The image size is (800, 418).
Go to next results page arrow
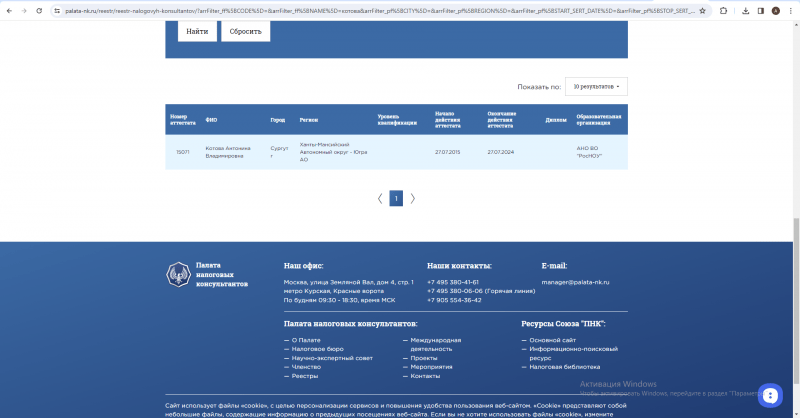coord(412,198)
